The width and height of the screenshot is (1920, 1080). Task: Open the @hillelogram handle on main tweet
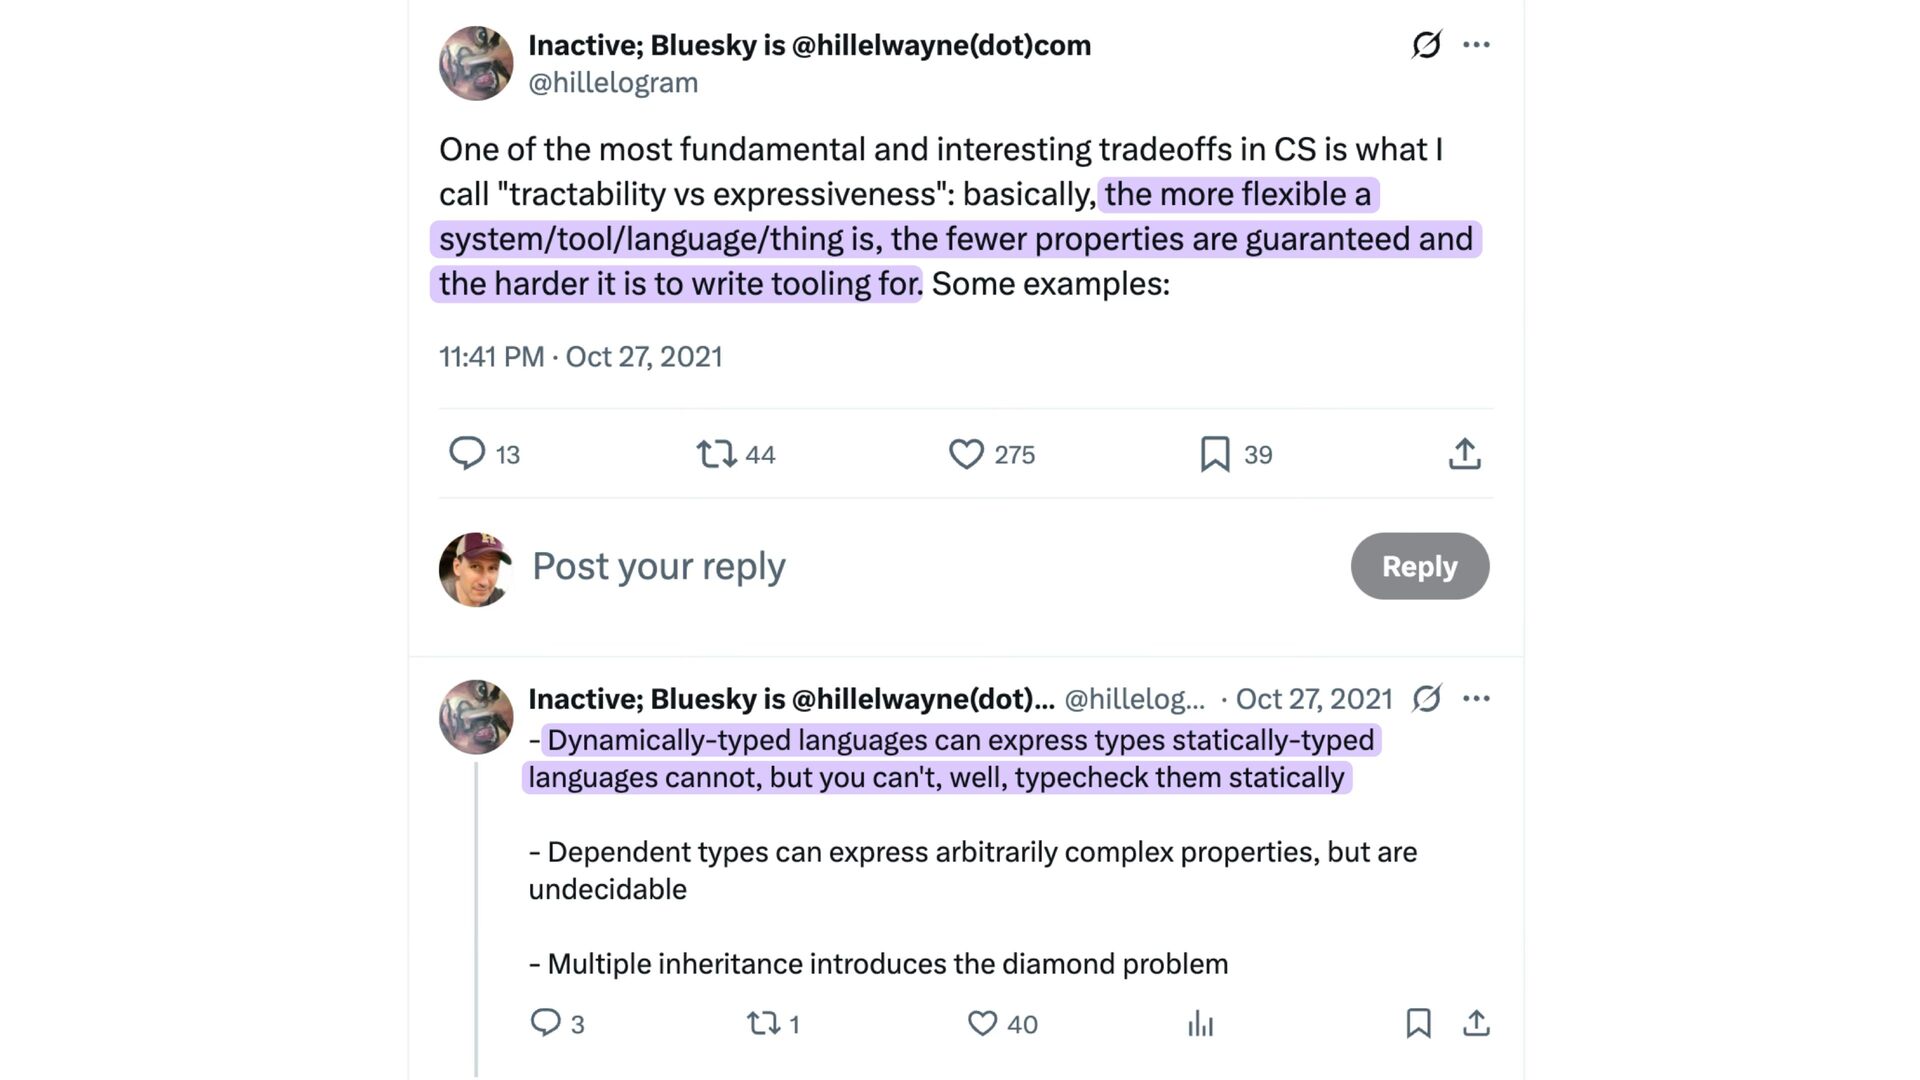613,83
